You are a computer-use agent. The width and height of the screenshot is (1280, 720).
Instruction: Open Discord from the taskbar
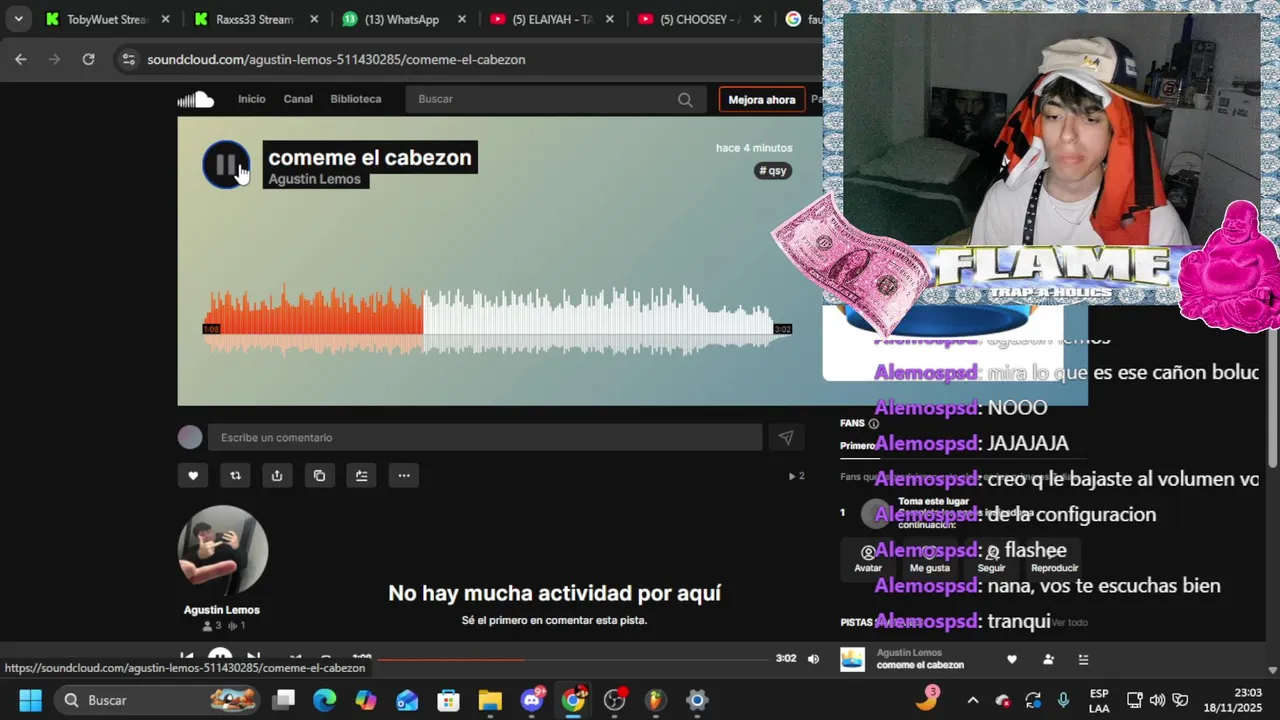tap(532, 700)
